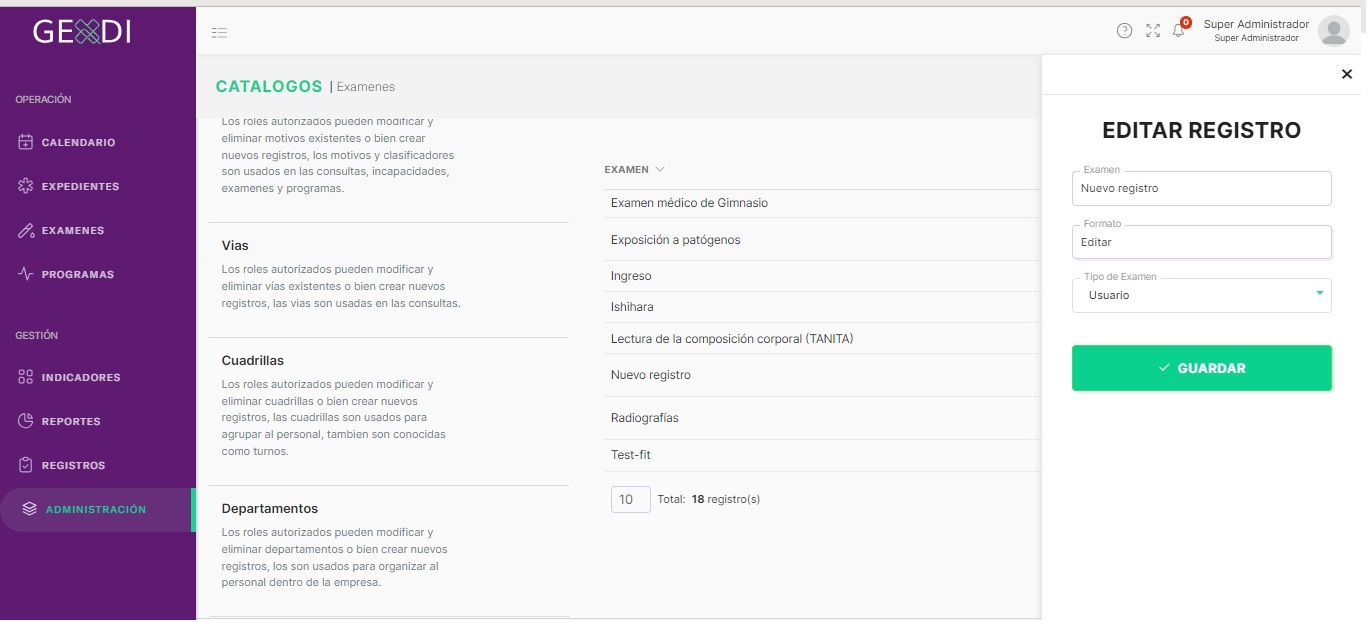Toggle the sidebar collapse menu icon

point(220,33)
